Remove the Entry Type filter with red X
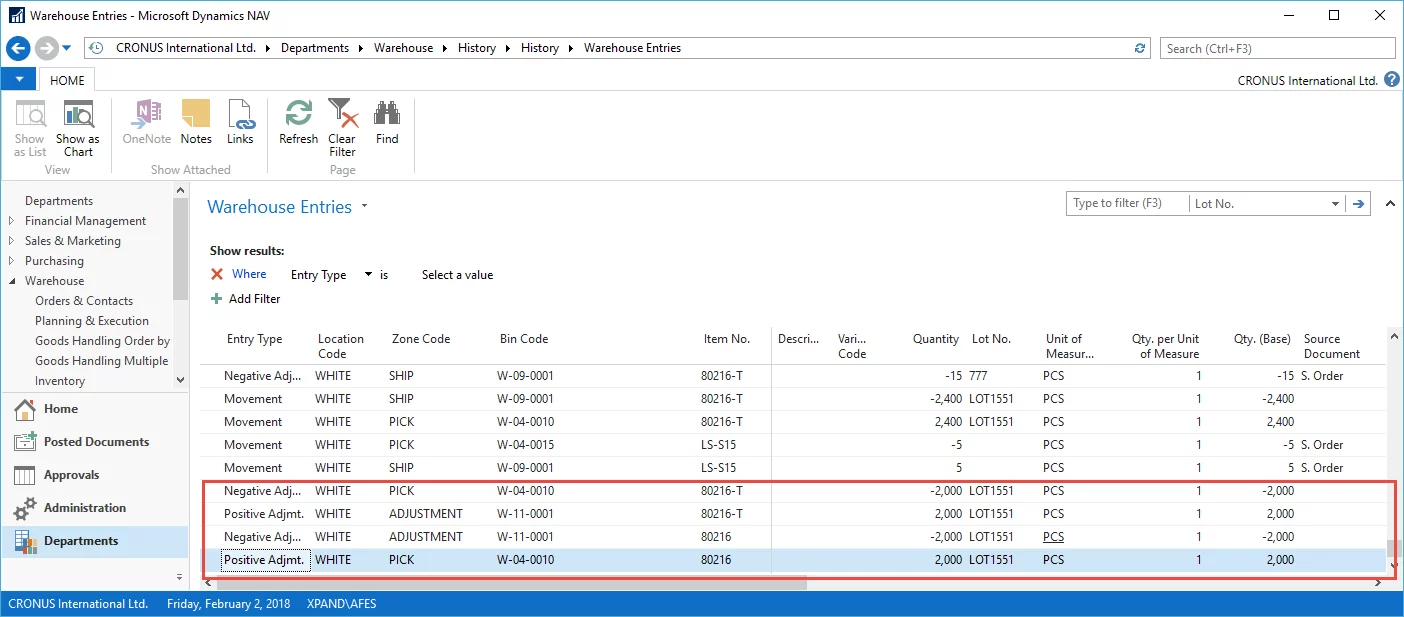The height and width of the screenshot is (617, 1404). (217, 275)
